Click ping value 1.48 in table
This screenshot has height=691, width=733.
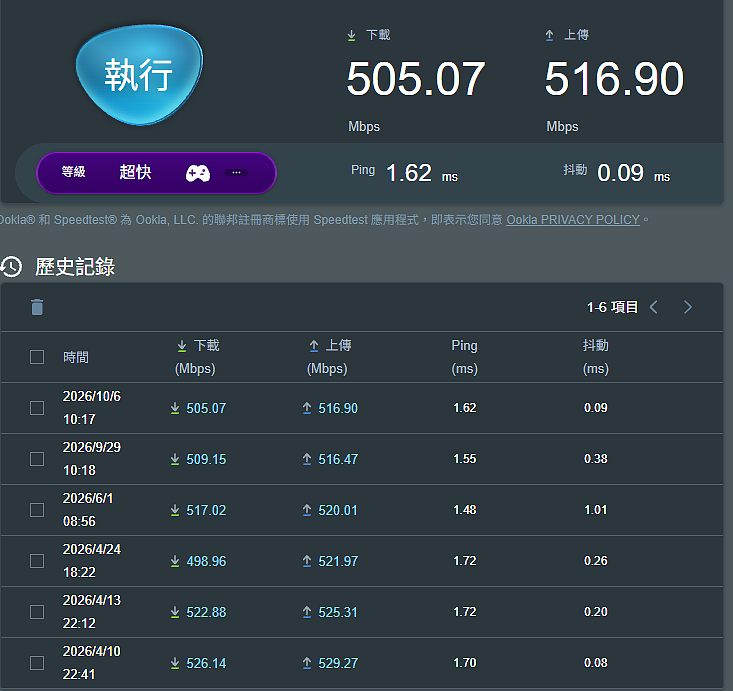click(x=465, y=510)
